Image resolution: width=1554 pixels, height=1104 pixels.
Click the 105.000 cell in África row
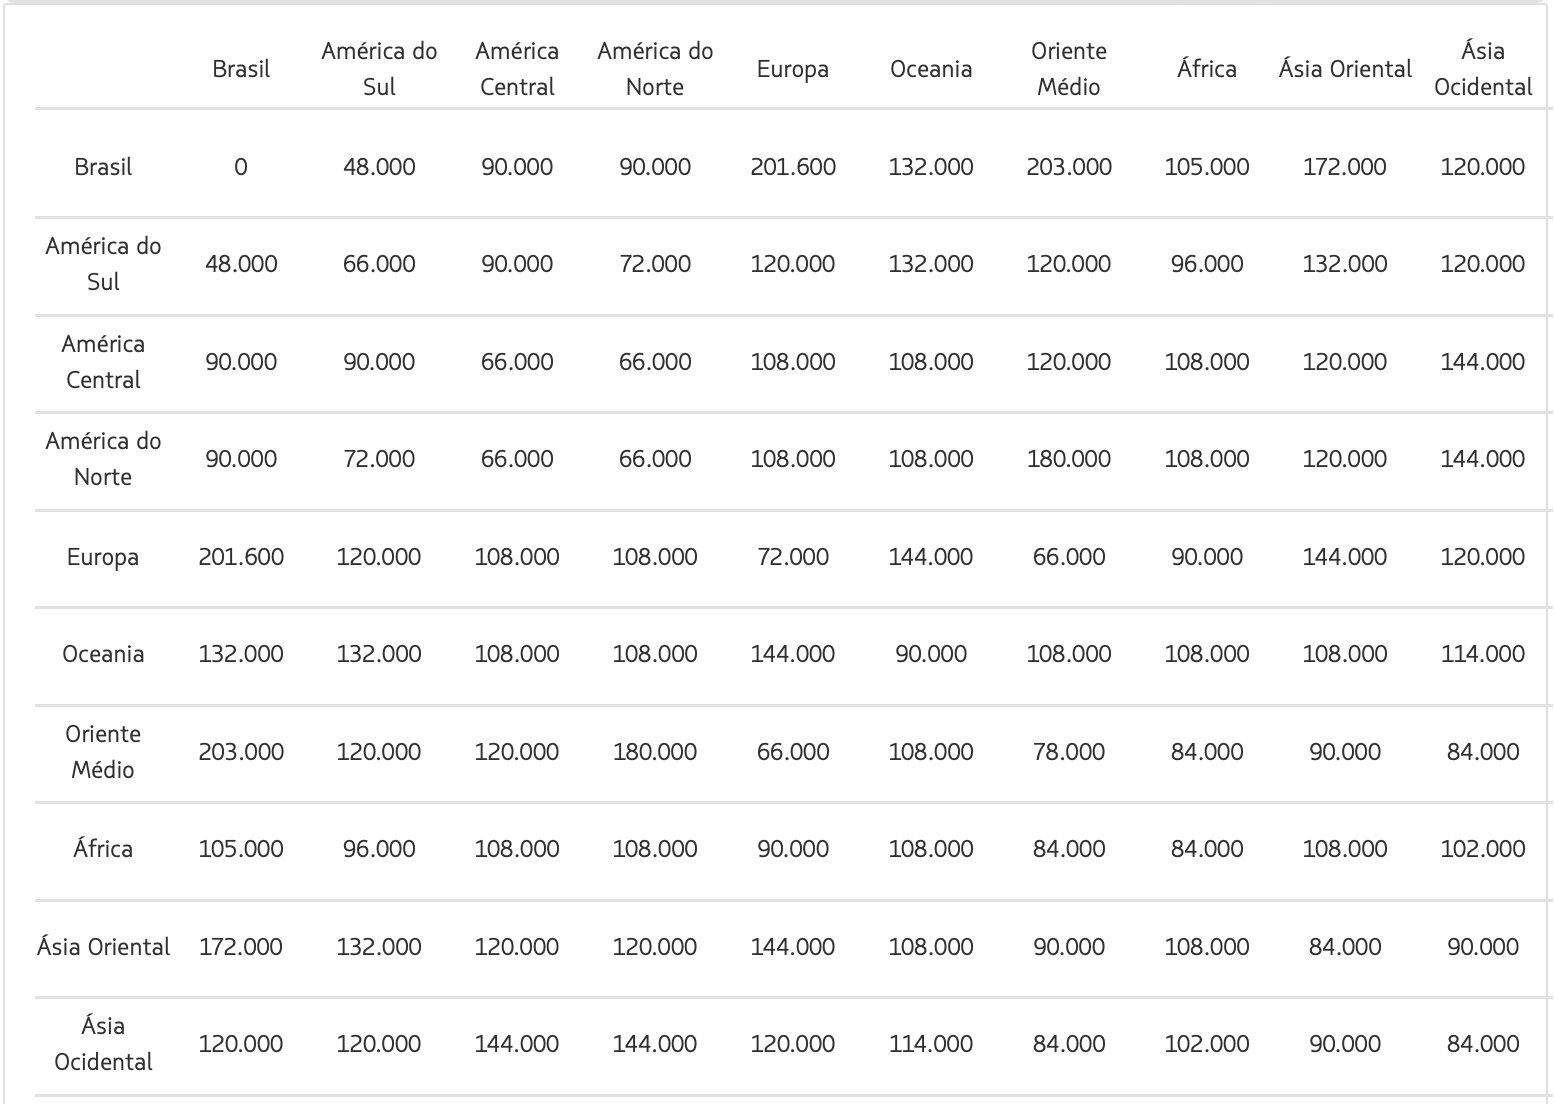(x=241, y=849)
